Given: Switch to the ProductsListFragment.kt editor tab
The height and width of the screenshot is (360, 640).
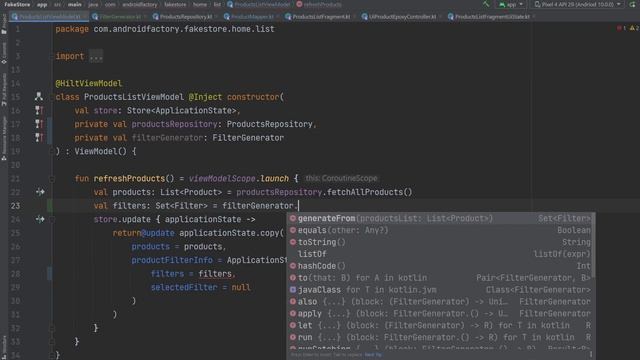Looking at the screenshot, I should 319,17.
